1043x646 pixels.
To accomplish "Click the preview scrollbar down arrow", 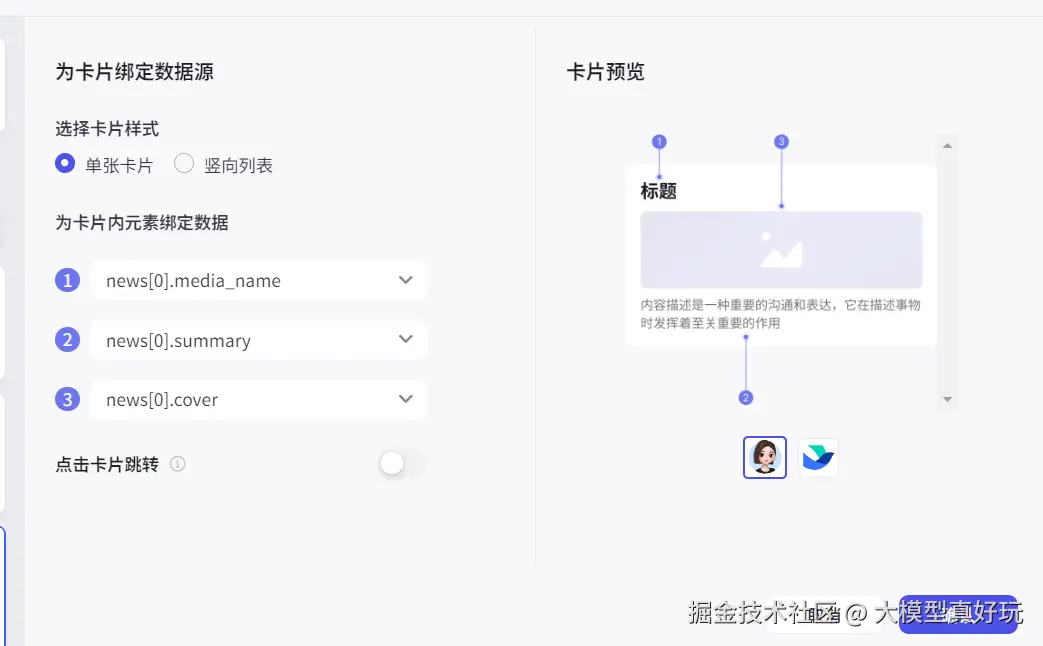I will click(x=947, y=399).
